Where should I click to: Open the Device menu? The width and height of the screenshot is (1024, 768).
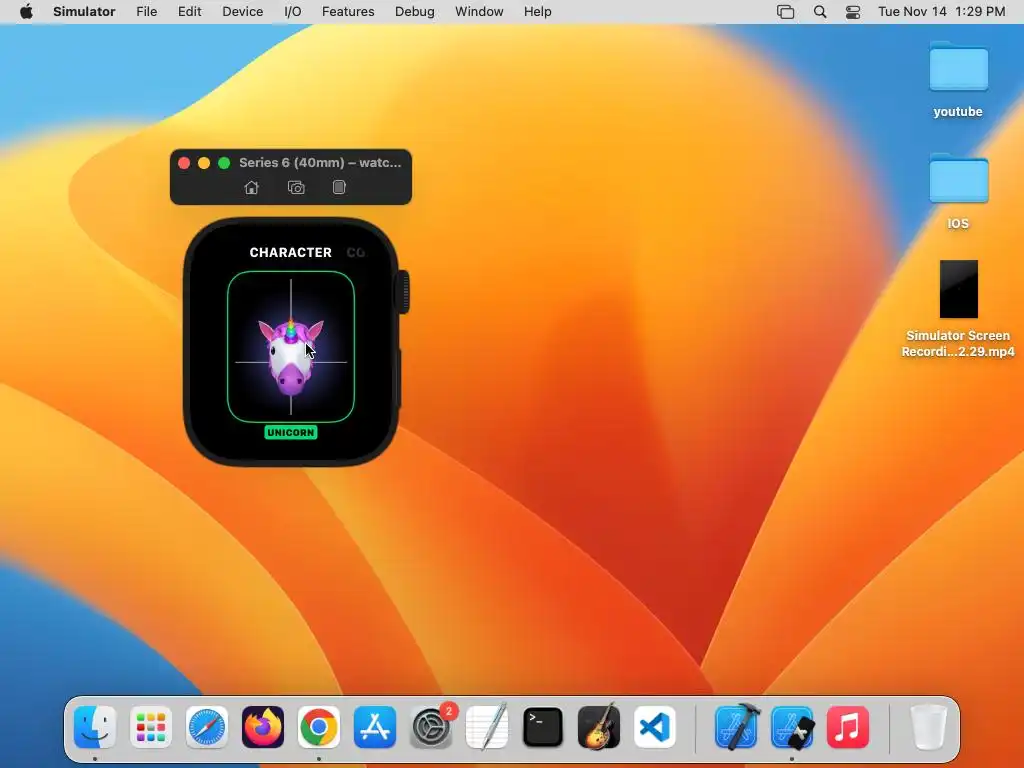tap(242, 12)
